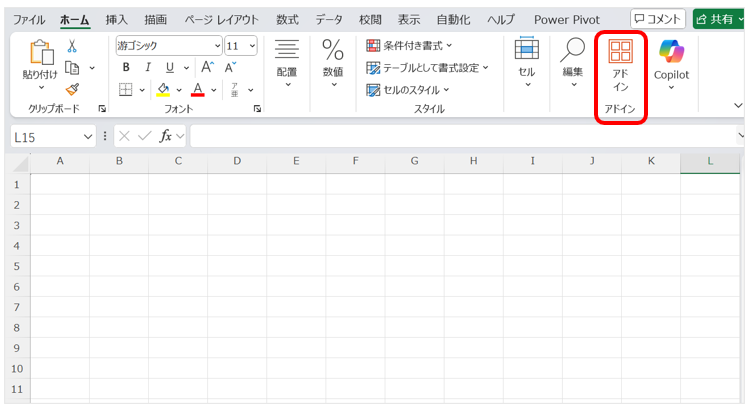Expand the phonetic guide options arrow
This screenshot has height=414, width=751.
(250, 90)
